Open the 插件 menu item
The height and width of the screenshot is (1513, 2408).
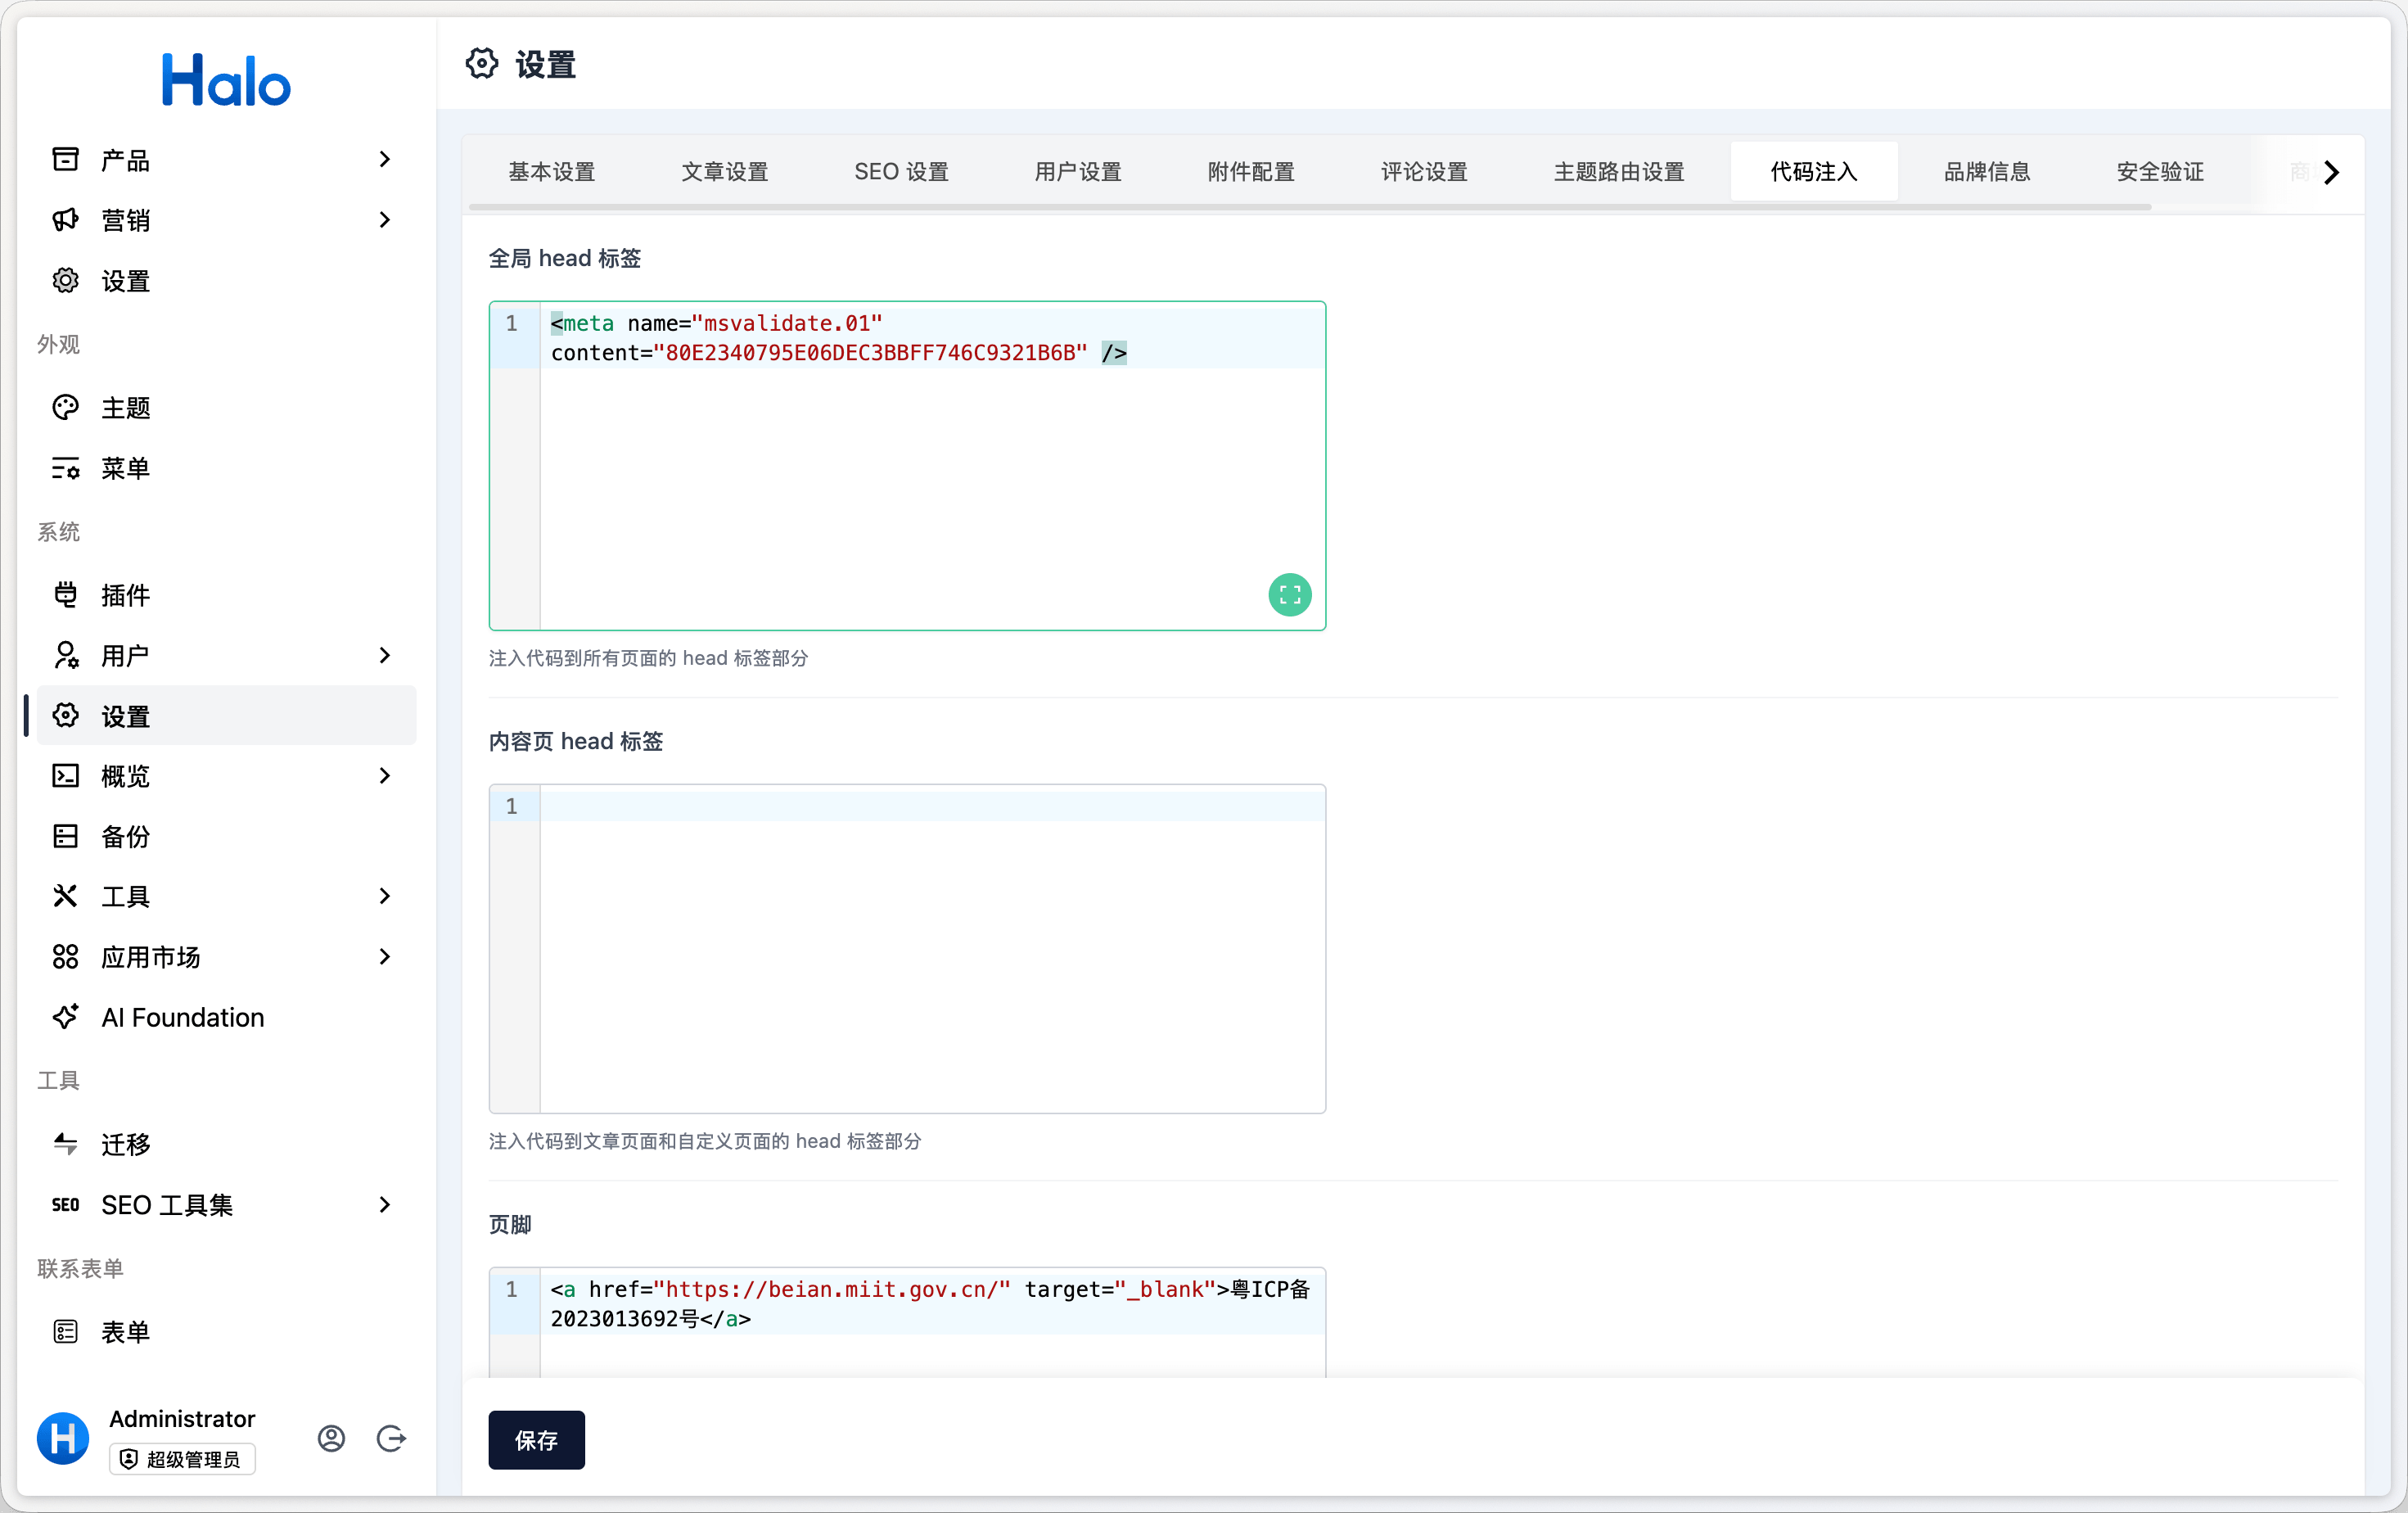coord(226,595)
